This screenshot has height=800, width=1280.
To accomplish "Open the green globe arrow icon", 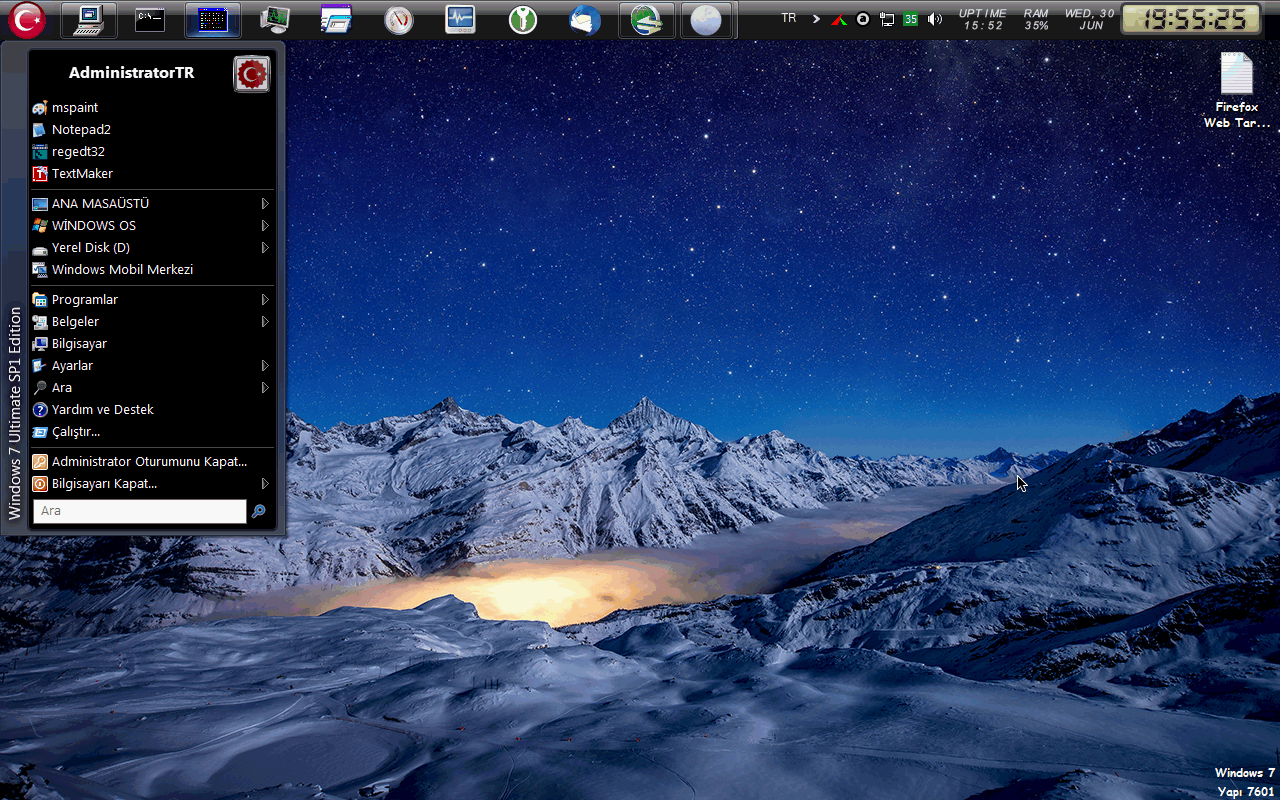I will point(646,19).
